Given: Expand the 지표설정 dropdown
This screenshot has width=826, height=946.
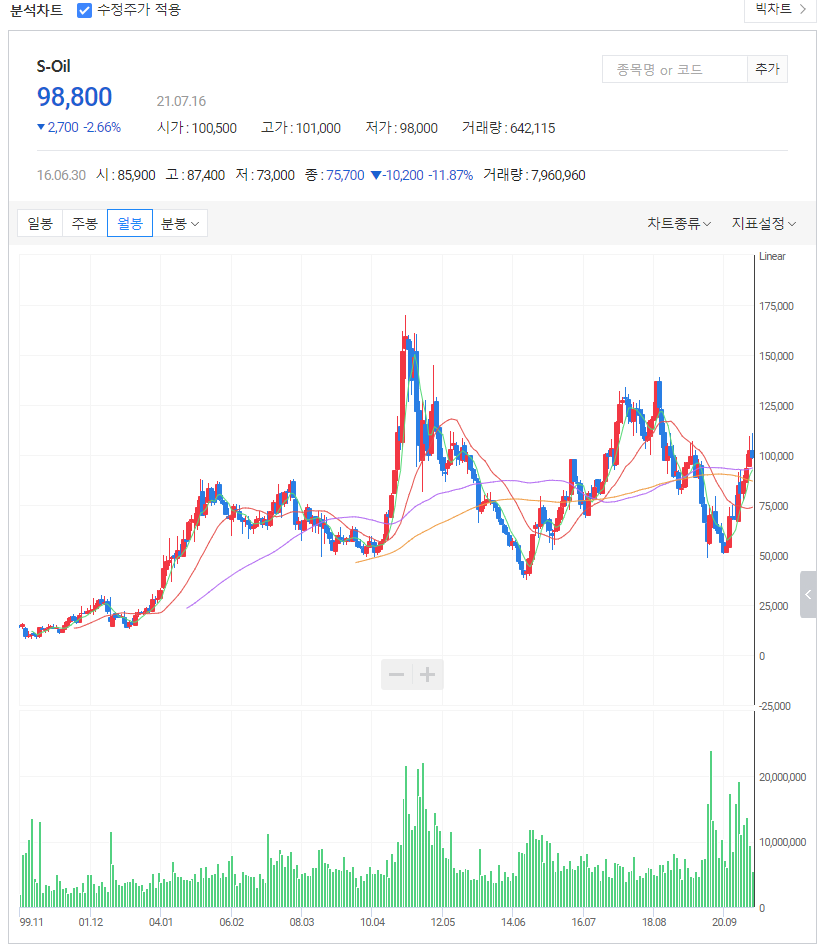Looking at the screenshot, I should pyautogui.click(x=764, y=224).
